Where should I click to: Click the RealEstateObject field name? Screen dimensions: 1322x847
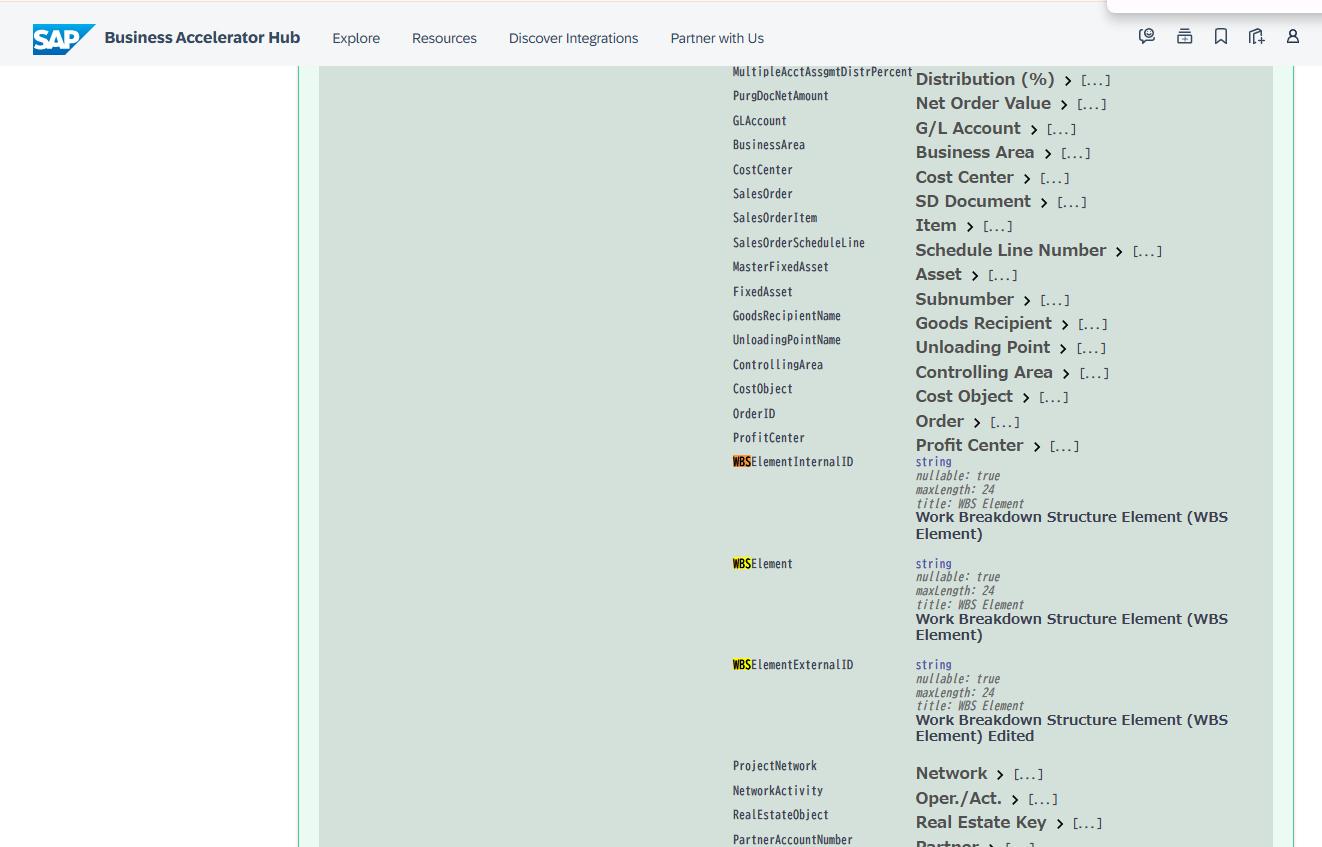(781, 815)
